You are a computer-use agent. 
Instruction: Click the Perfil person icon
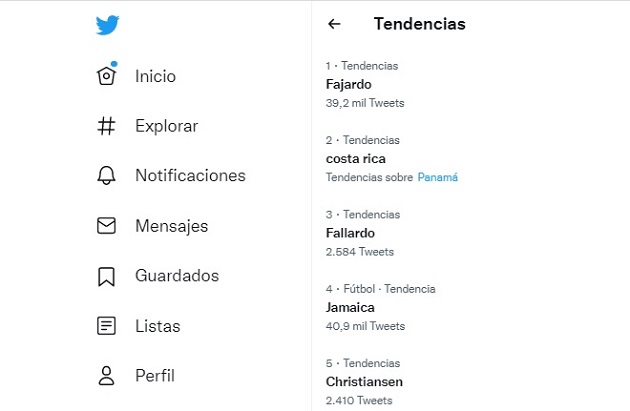[x=106, y=376]
